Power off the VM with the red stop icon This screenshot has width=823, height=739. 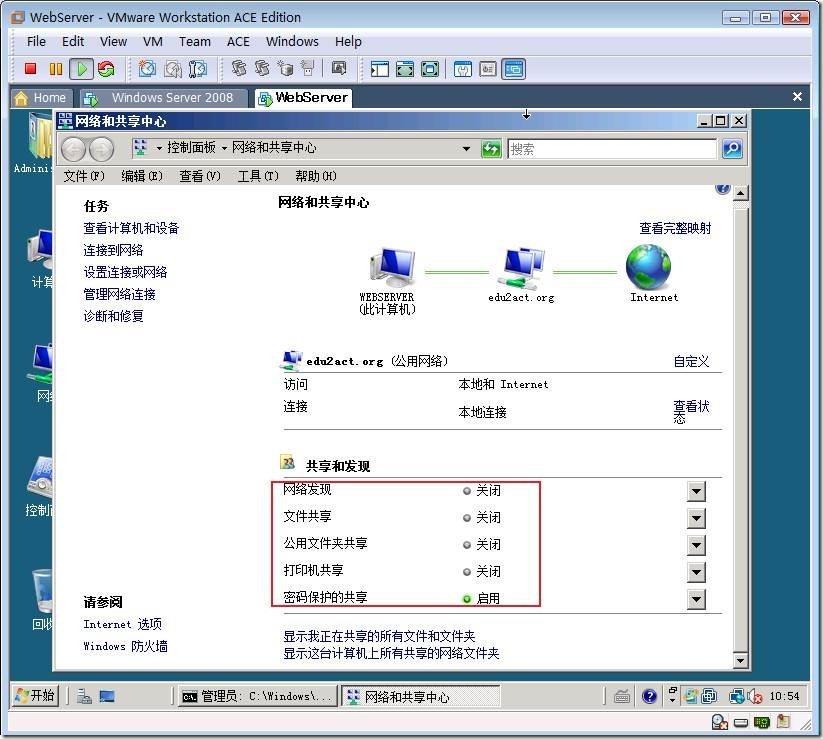coord(30,69)
